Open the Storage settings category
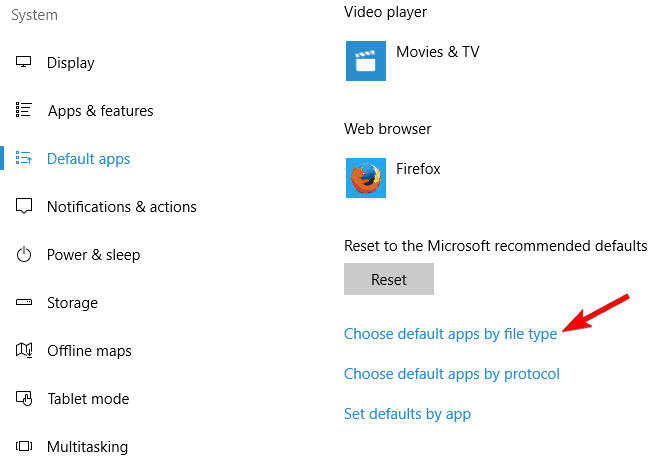The height and width of the screenshot is (475, 668). click(72, 303)
